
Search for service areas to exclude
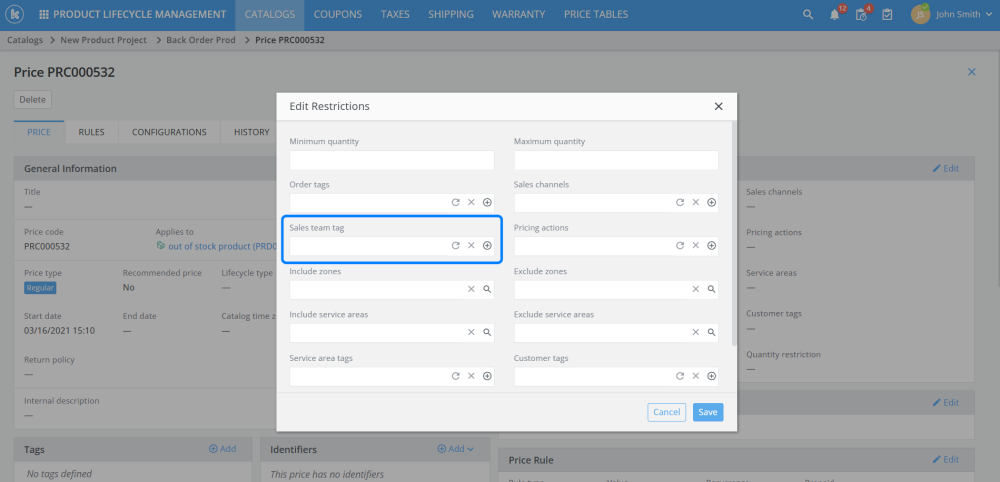pyautogui.click(x=711, y=332)
